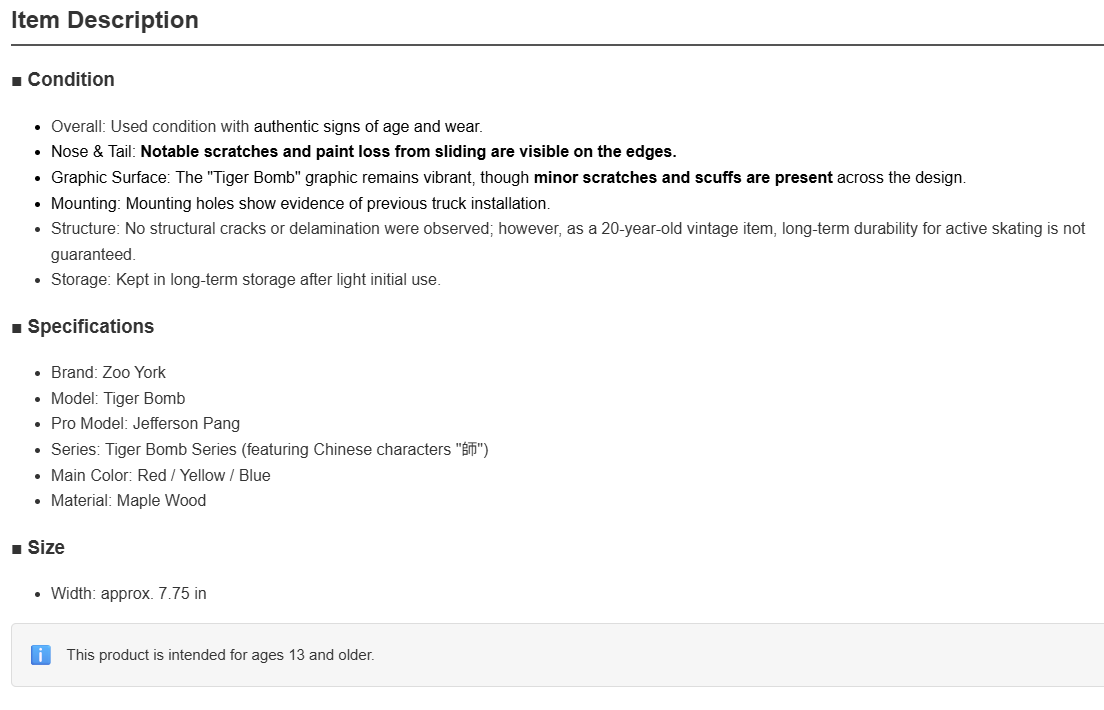Click the Mounting holes condition line
1104x710 pixels.
[x=301, y=204]
